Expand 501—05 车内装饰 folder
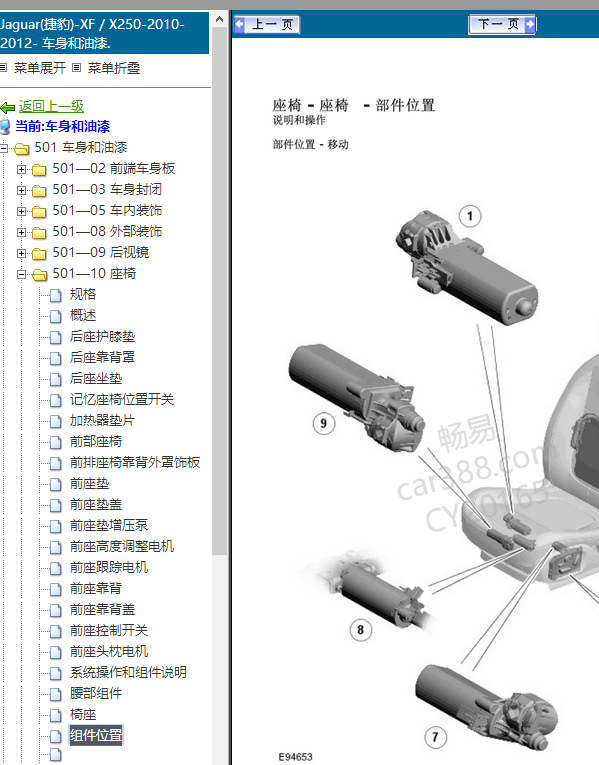 point(21,211)
